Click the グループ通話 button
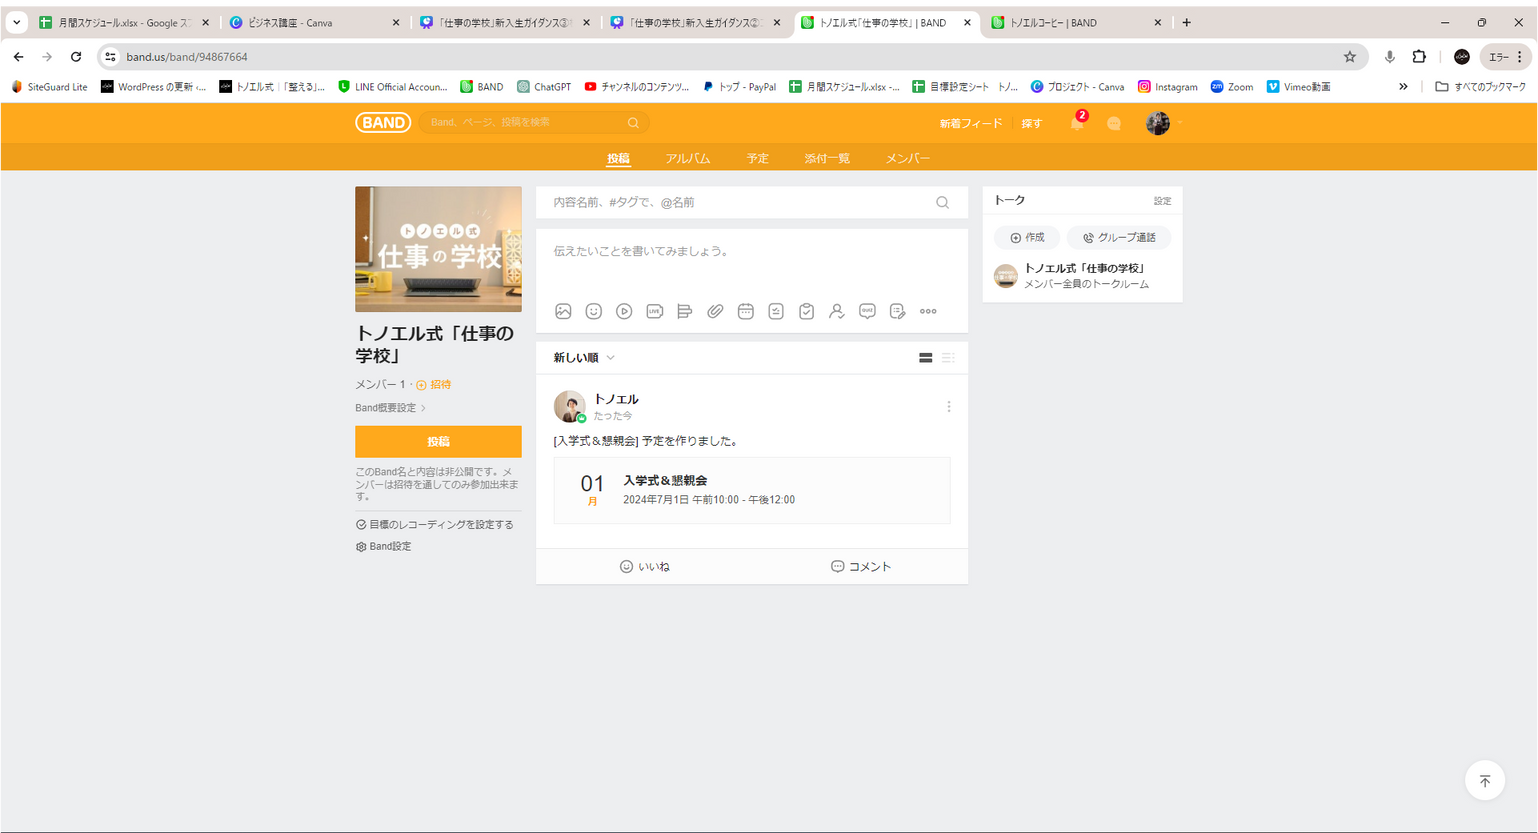This screenshot has width=1538, height=833. pyautogui.click(x=1119, y=238)
